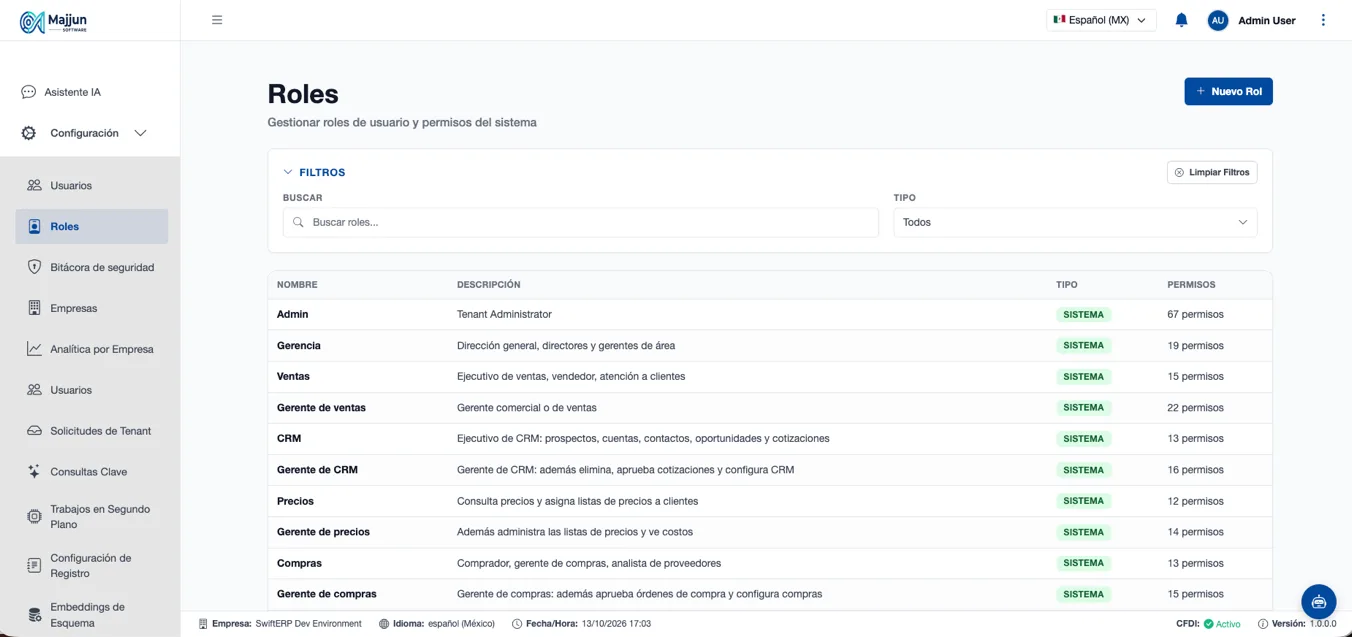This screenshot has height=637, width=1352.
Task: Click the Solicitudes de Tenant inbox icon
Action: click(34, 431)
